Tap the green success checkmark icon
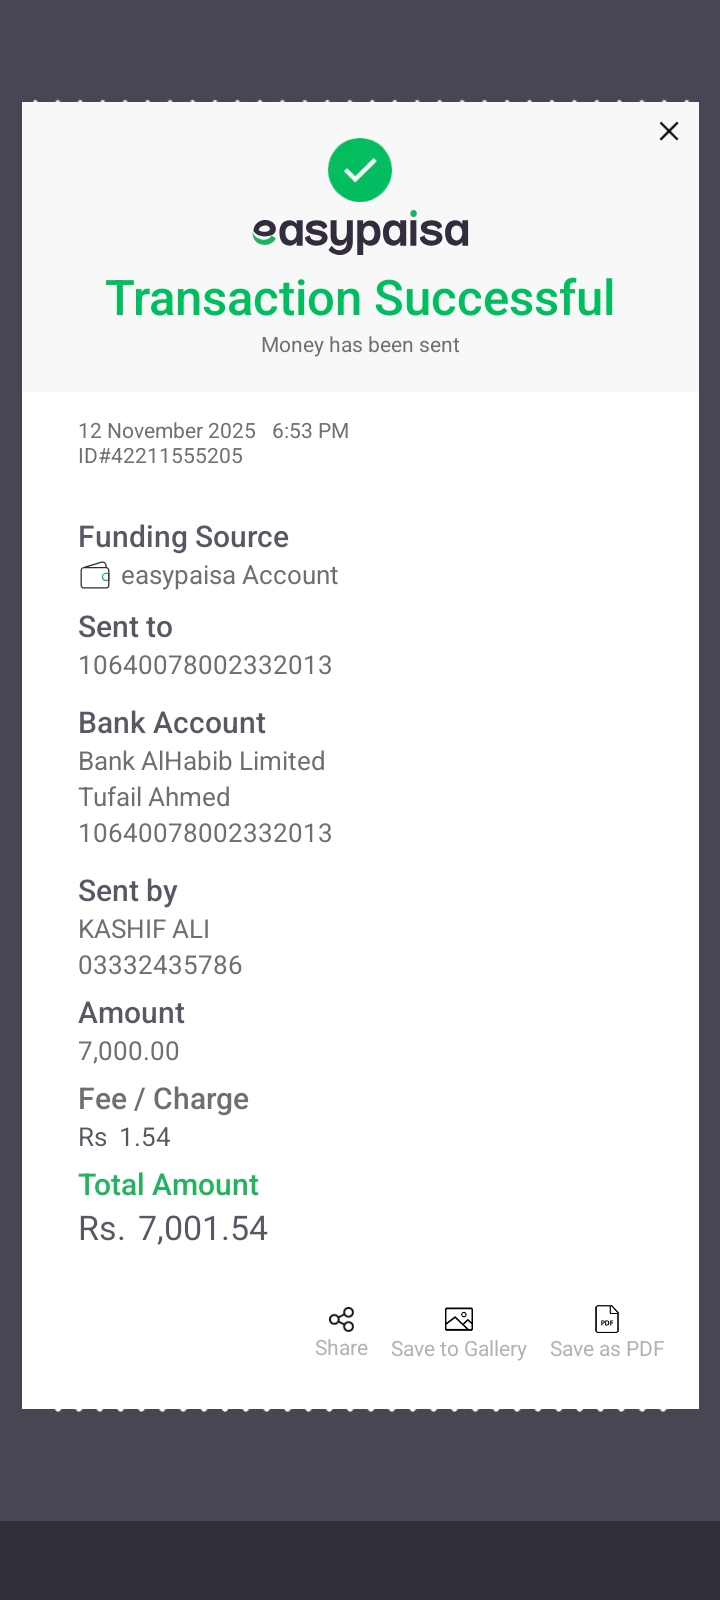 click(x=360, y=170)
